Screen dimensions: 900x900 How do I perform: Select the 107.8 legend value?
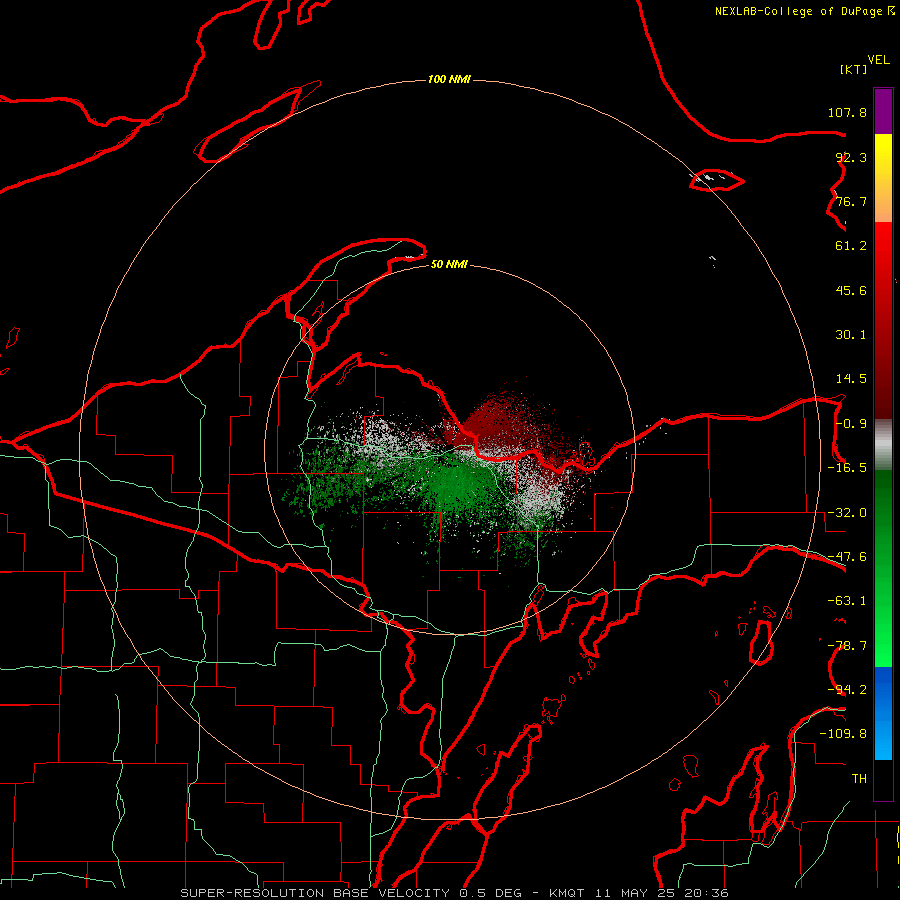point(847,112)
